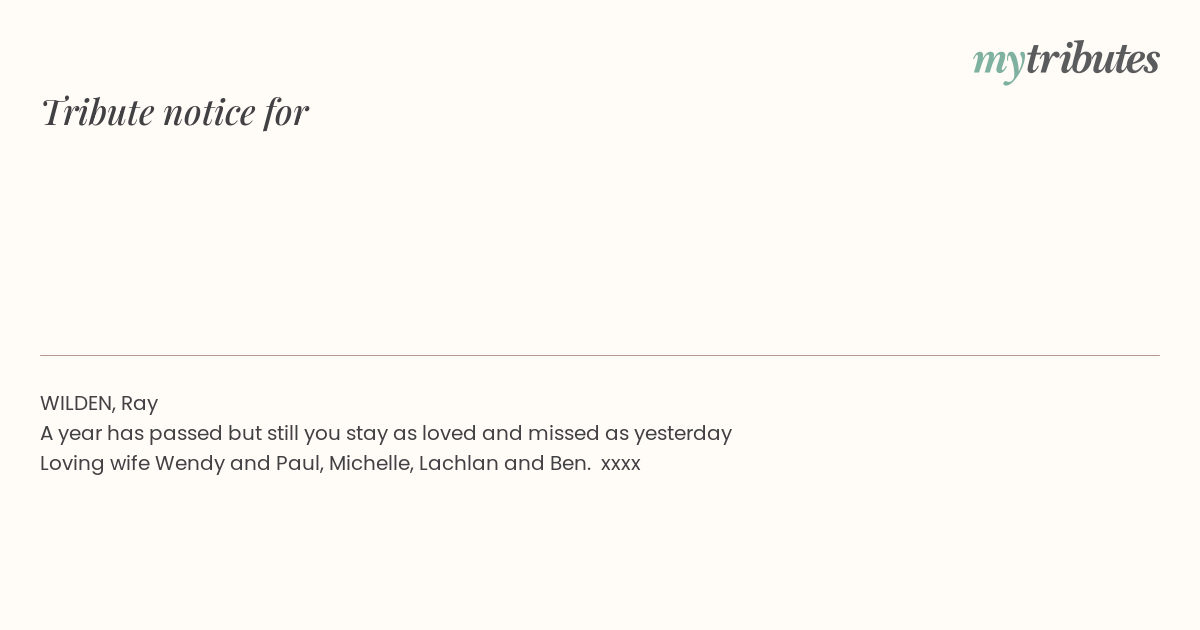Click the horizontal divider line

[600, 355]
